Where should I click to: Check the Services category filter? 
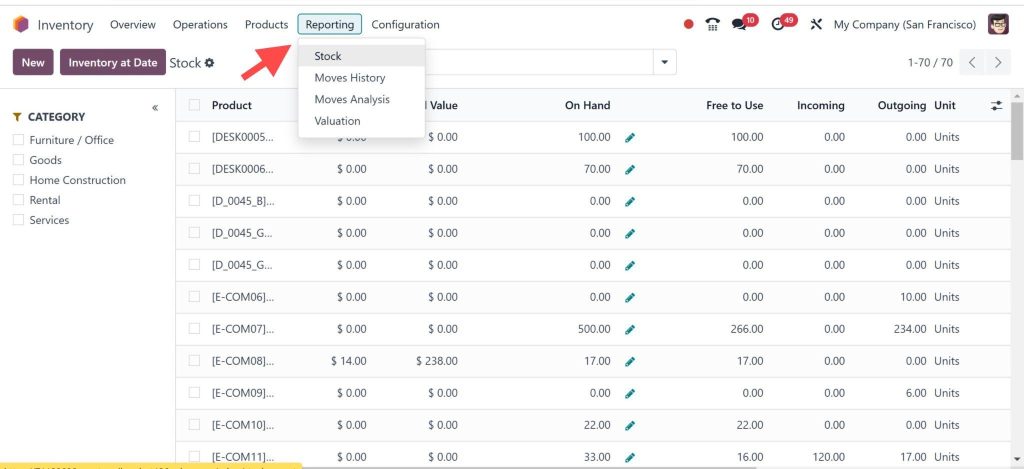point(18,220)
